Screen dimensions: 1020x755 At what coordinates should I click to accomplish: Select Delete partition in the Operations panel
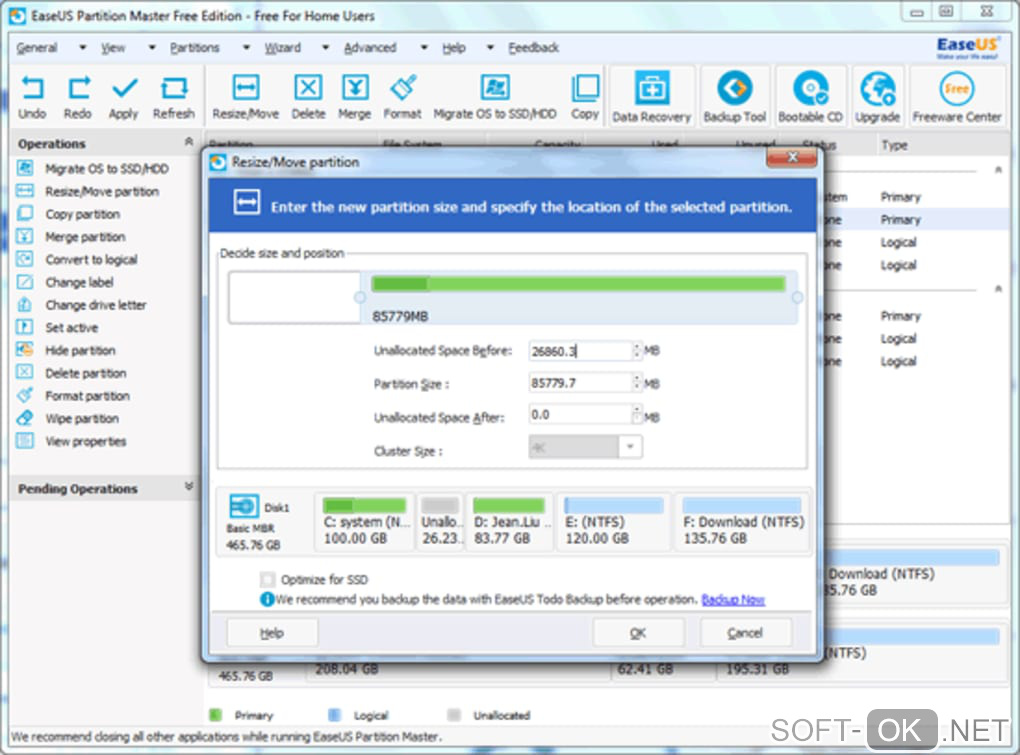point(72,373)
